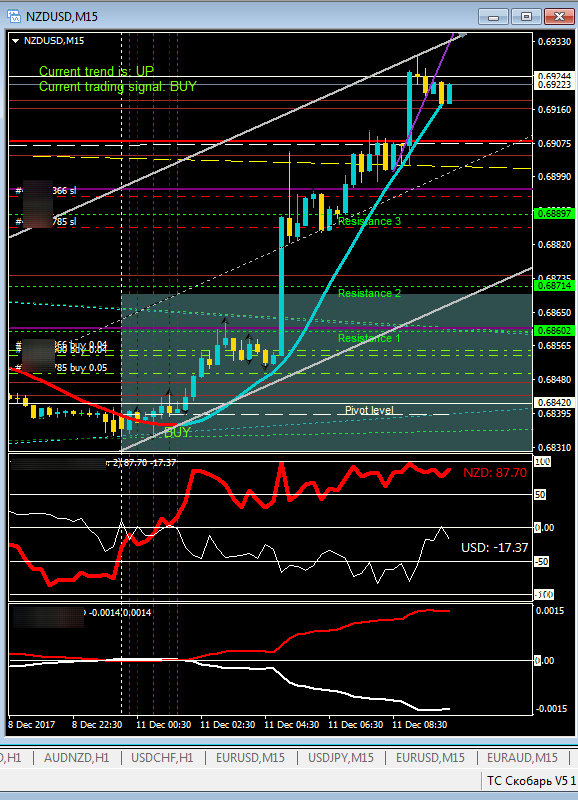
Task: Select the Resistance 1 level label
Action: coord(369,338)
